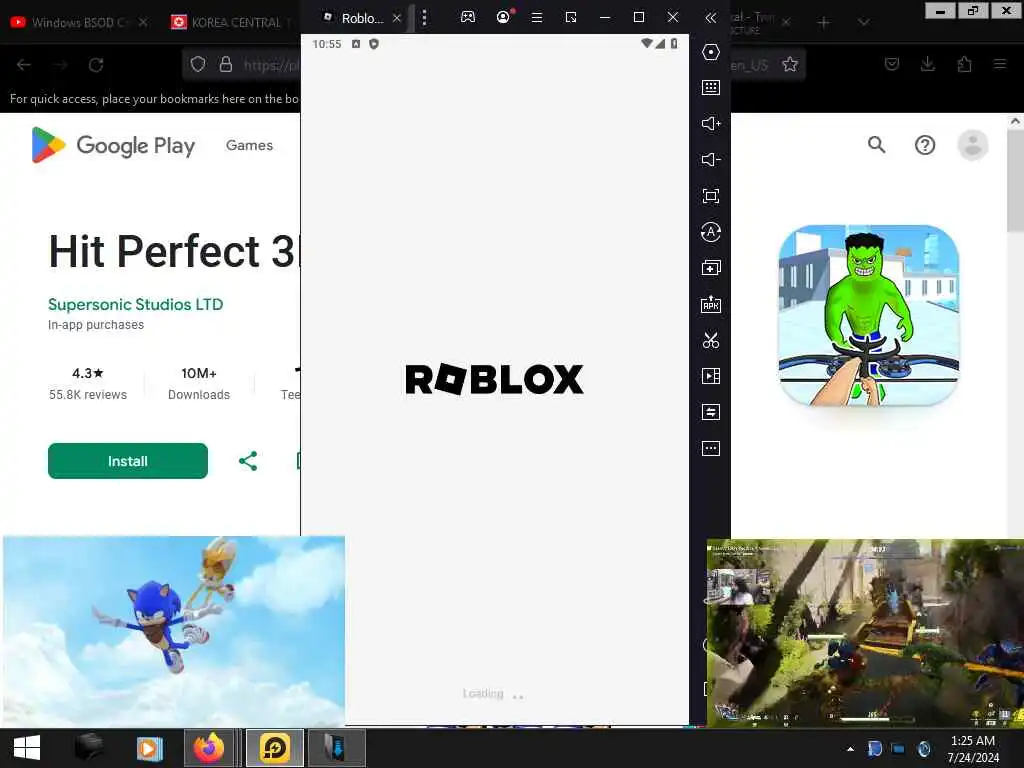Open Google Play help question mark
Viewport: 1024px width, 768px height.
point(925,145)
